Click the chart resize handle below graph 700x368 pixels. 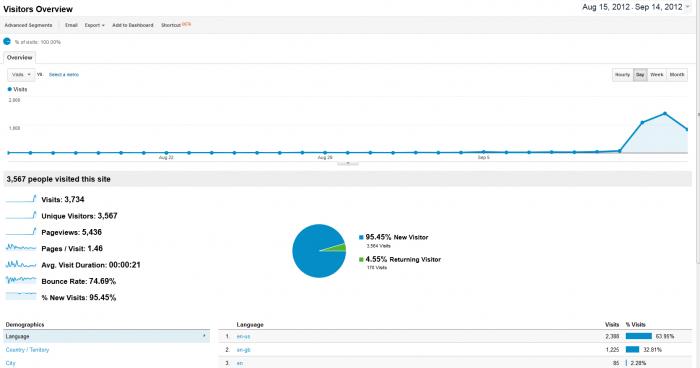click(x=348, y=164)
